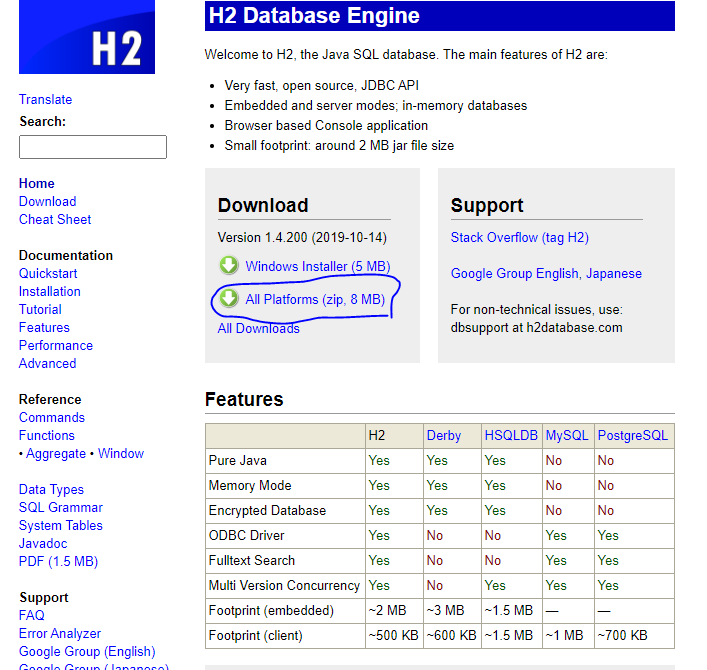Screen dimensions: 707x670
Task: Open the Aggregate functions link
Action: (56, 454)
